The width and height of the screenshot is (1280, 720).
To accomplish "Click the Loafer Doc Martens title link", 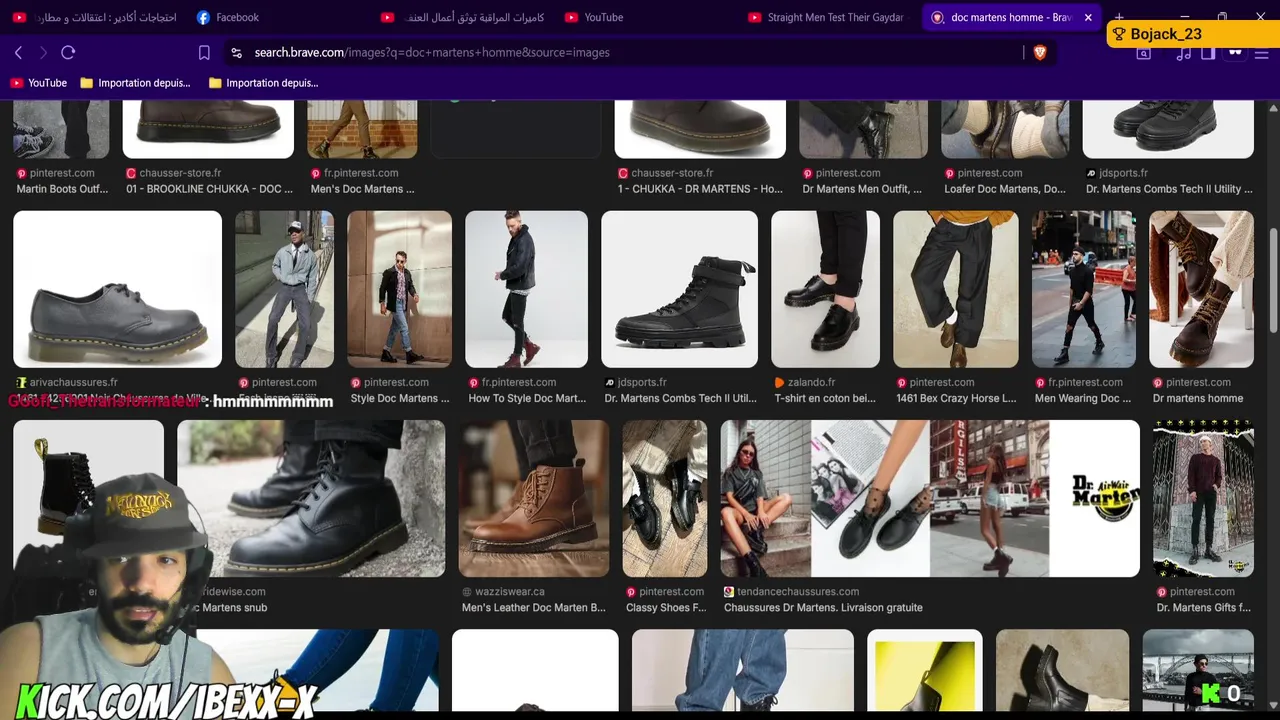I will [1005, 189].
